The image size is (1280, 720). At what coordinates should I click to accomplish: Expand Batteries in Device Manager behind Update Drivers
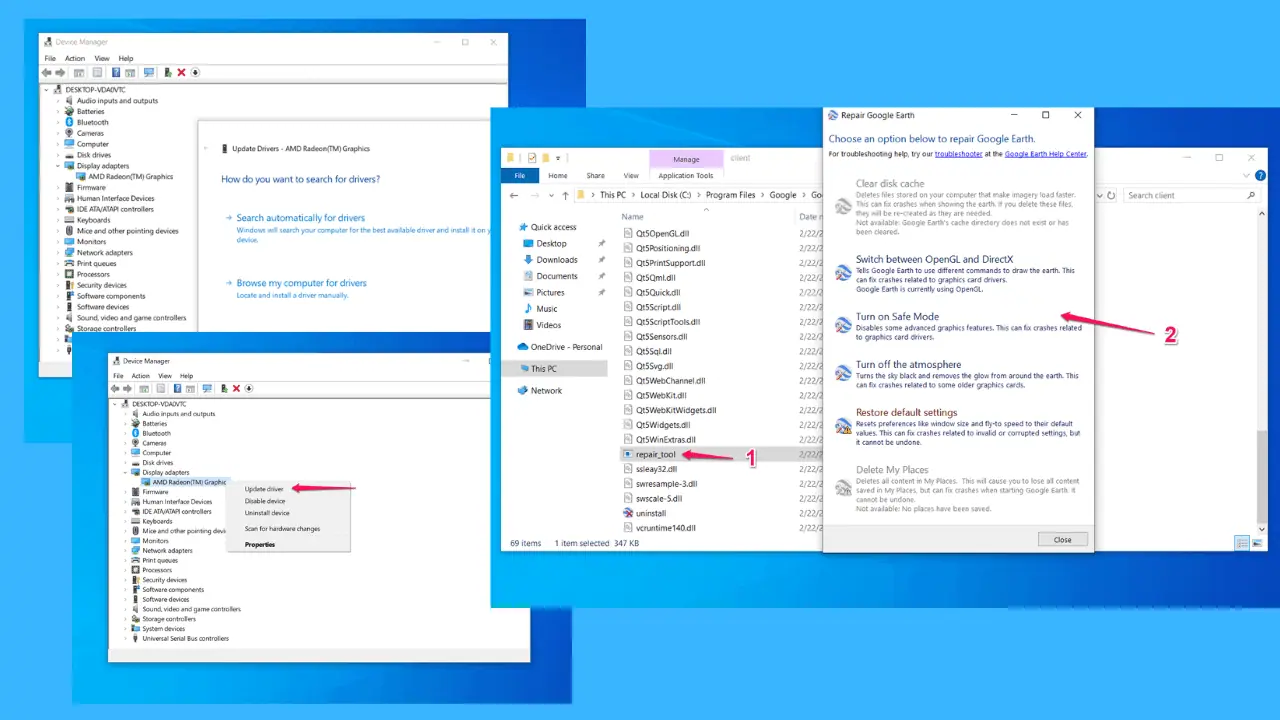coord(57,111)
